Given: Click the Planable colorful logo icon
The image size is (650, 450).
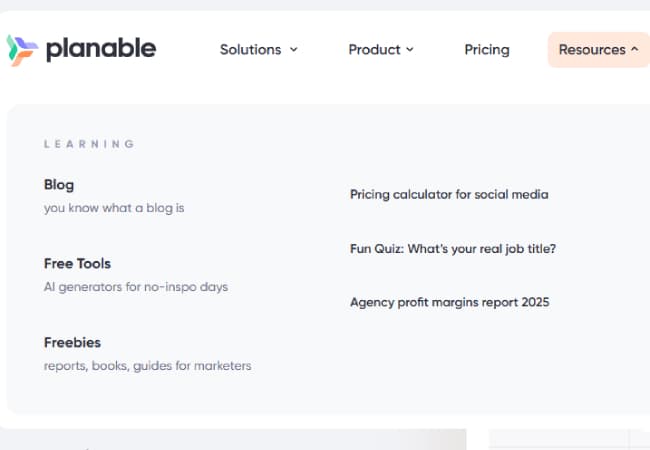Looking at the screenshot, I should (x=22, y=49).
